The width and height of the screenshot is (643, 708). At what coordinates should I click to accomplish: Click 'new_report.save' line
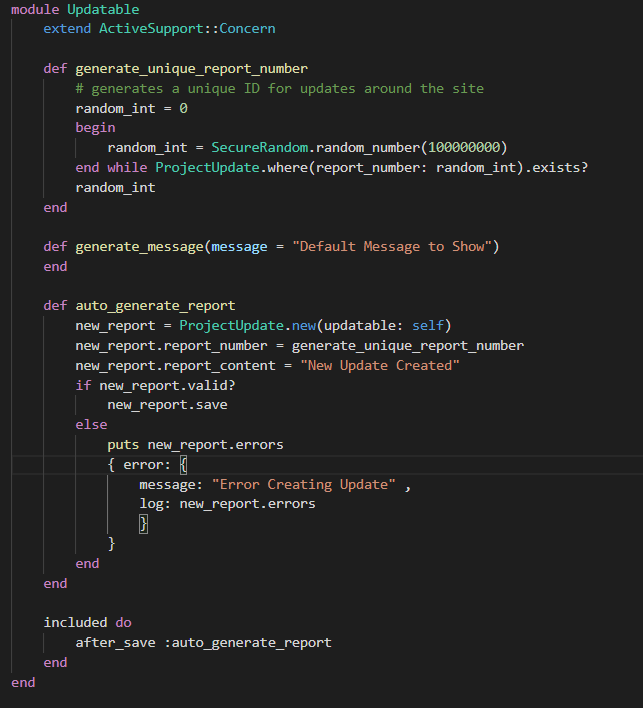pos(168,405)
